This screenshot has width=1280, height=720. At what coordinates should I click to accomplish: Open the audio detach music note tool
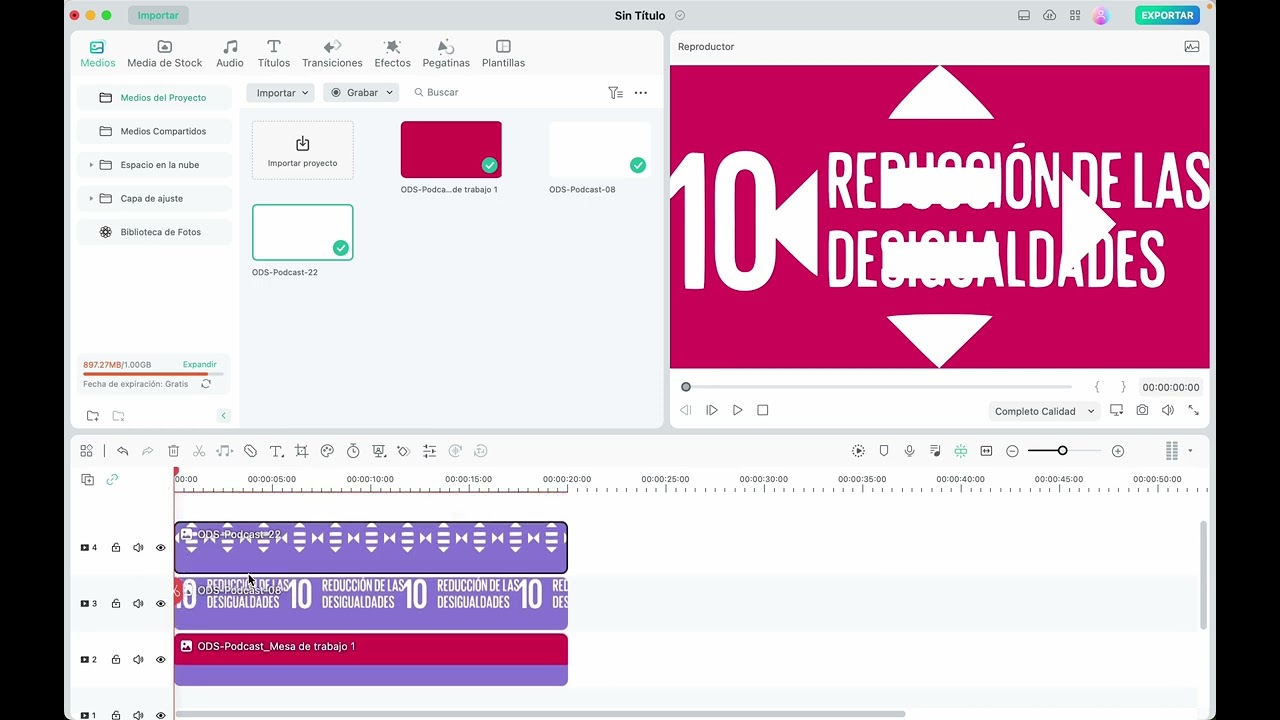(x=224, y=451)
